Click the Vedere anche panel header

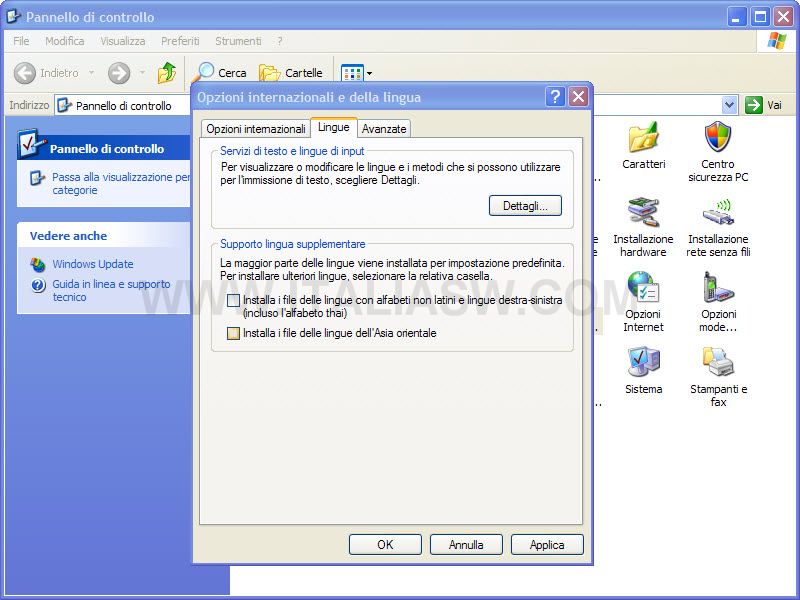click(104, 236)
